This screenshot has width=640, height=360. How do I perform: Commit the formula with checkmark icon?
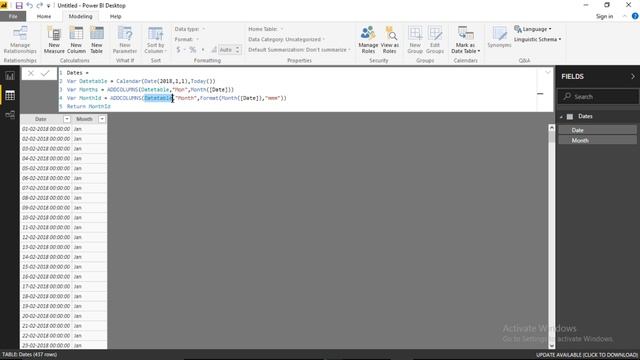tap(45, 73)
